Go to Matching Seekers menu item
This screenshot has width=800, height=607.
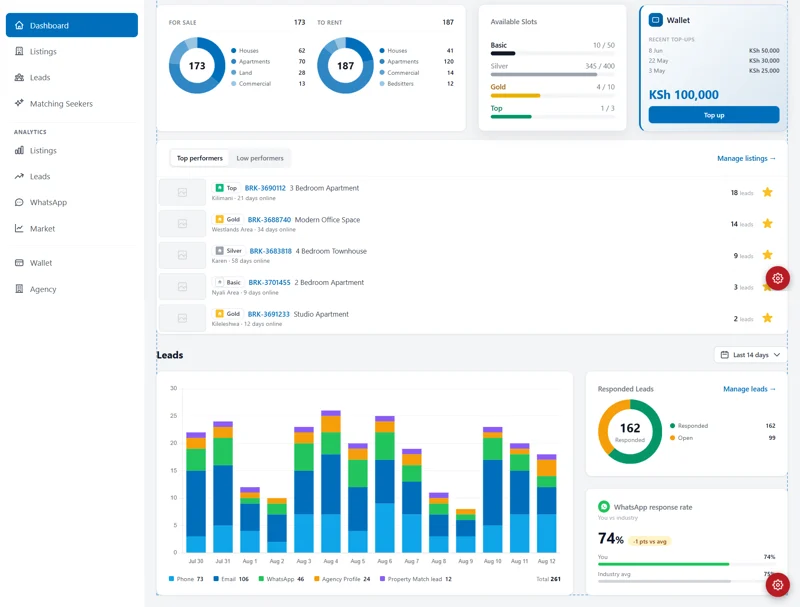pyautogui.click(x=71, y=104)
